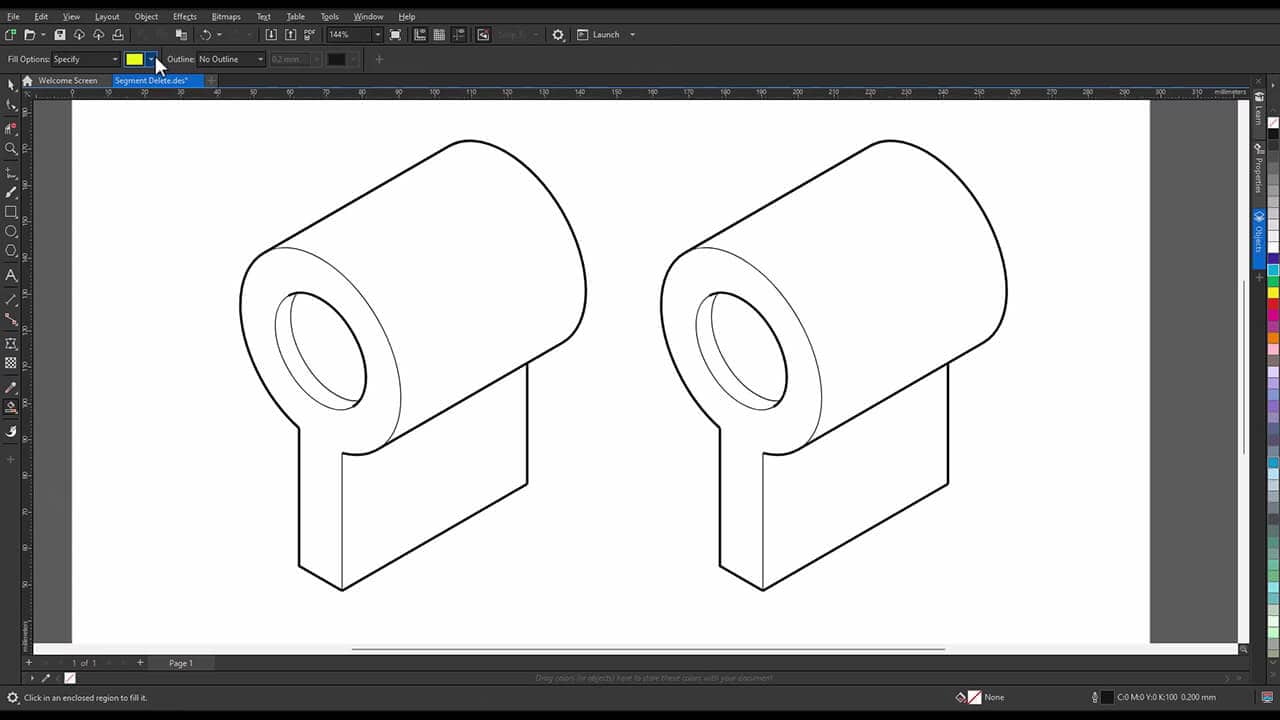The width and height of the screenshot is (1280, 720).
Task: Click the yellow fill color swatch
Action: pyautogui.click(x=135, y=59)
